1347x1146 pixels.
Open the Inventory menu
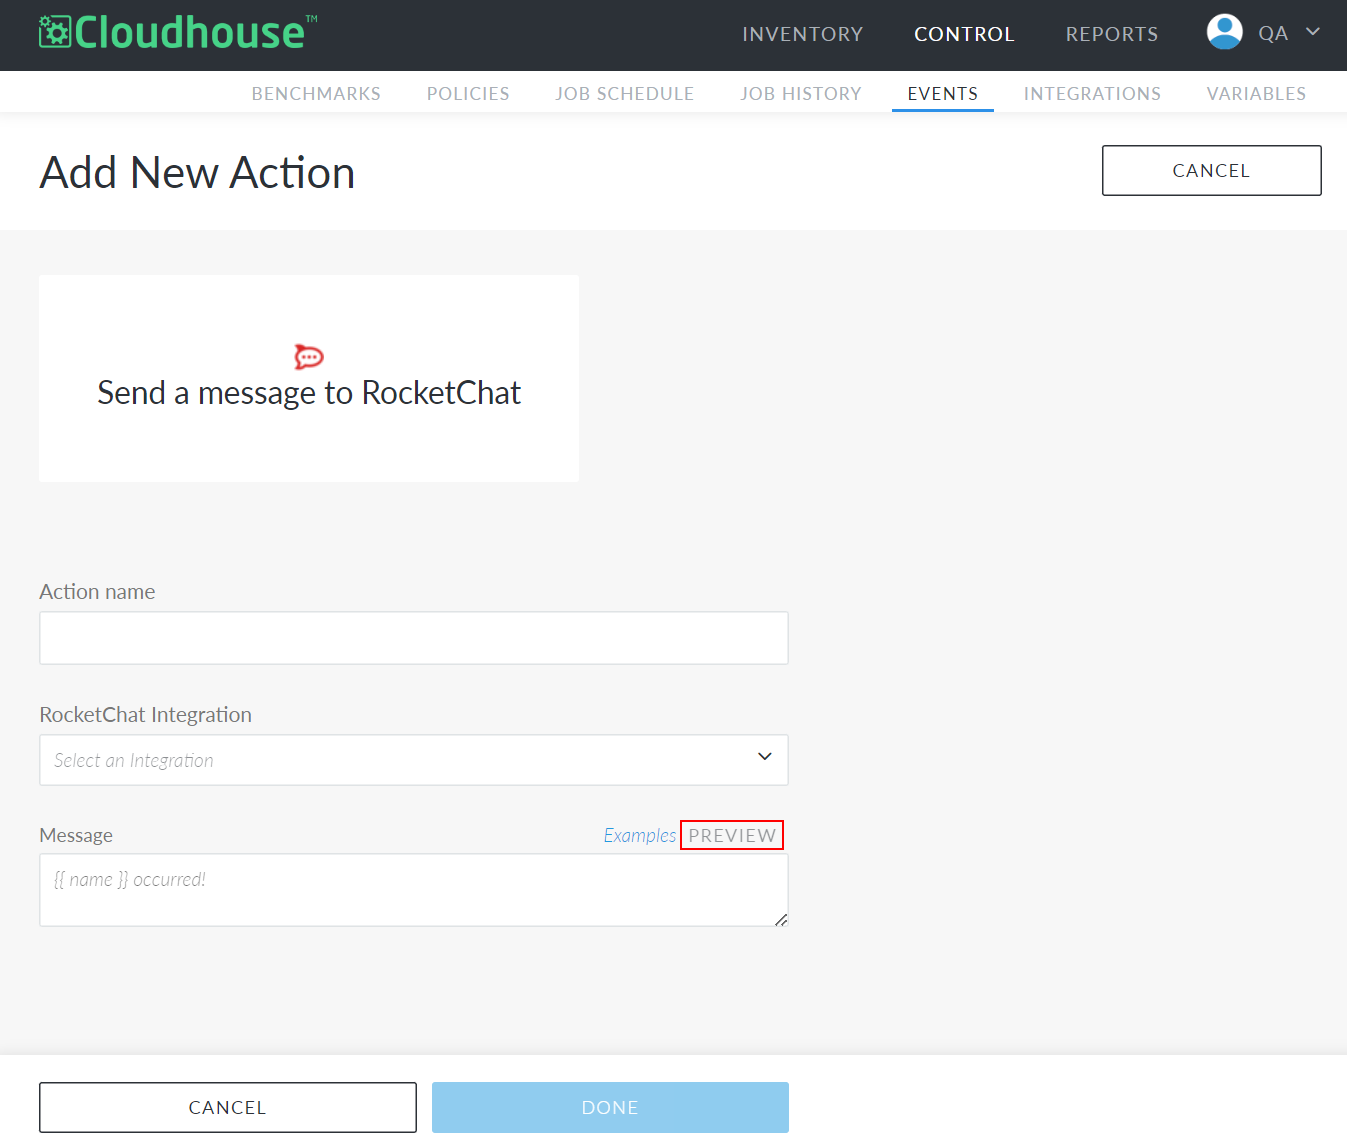[802, 34]
